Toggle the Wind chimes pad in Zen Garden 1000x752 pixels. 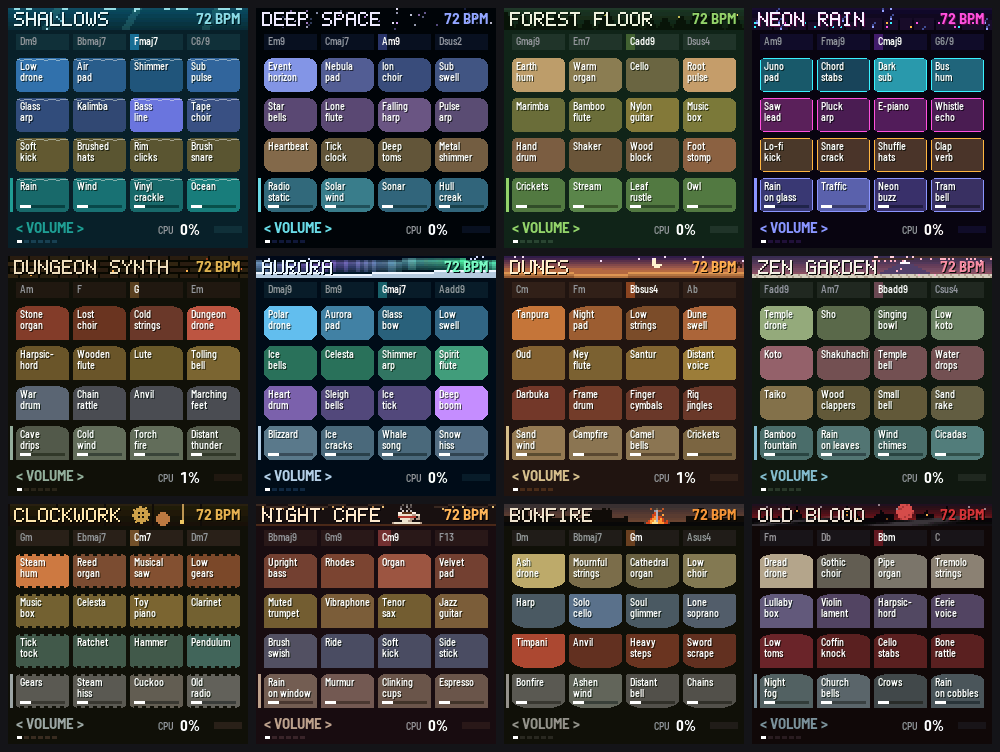(901, 443)
